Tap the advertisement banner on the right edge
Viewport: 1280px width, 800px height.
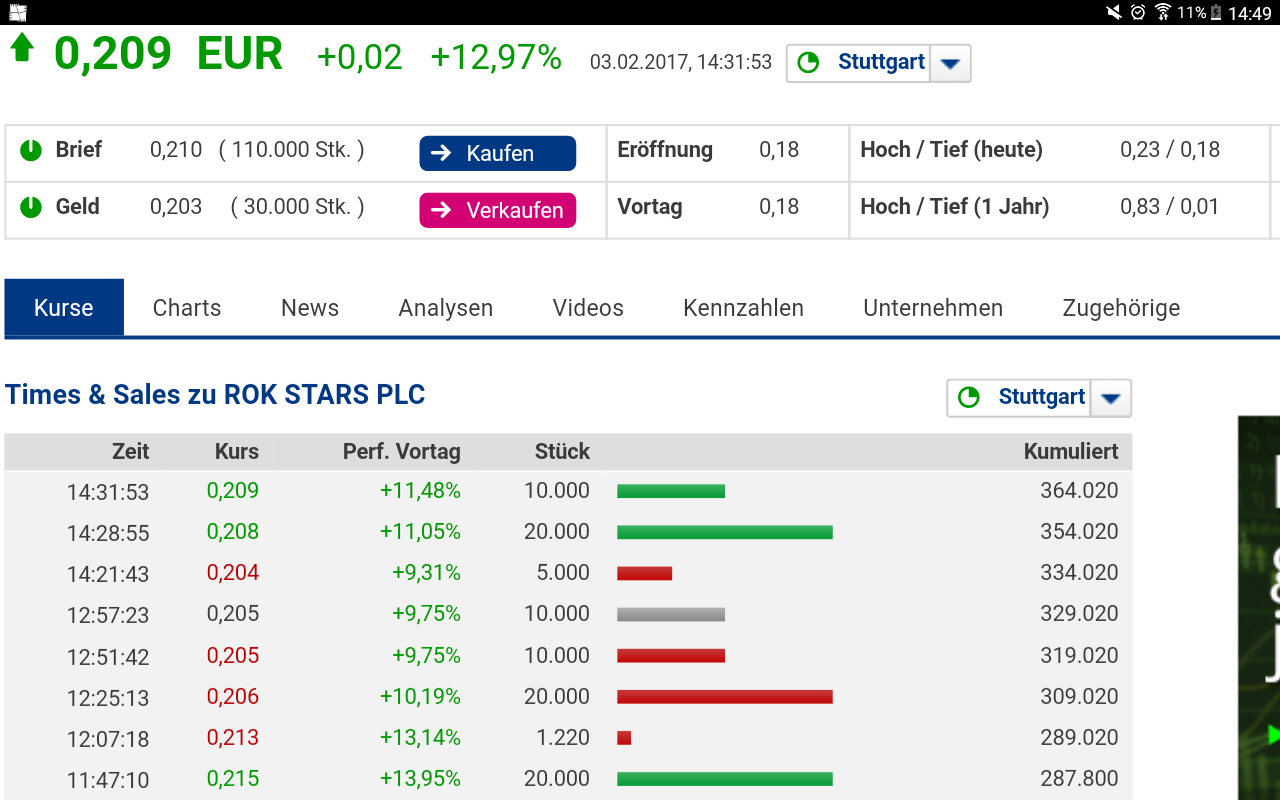tap(1259, 608)
